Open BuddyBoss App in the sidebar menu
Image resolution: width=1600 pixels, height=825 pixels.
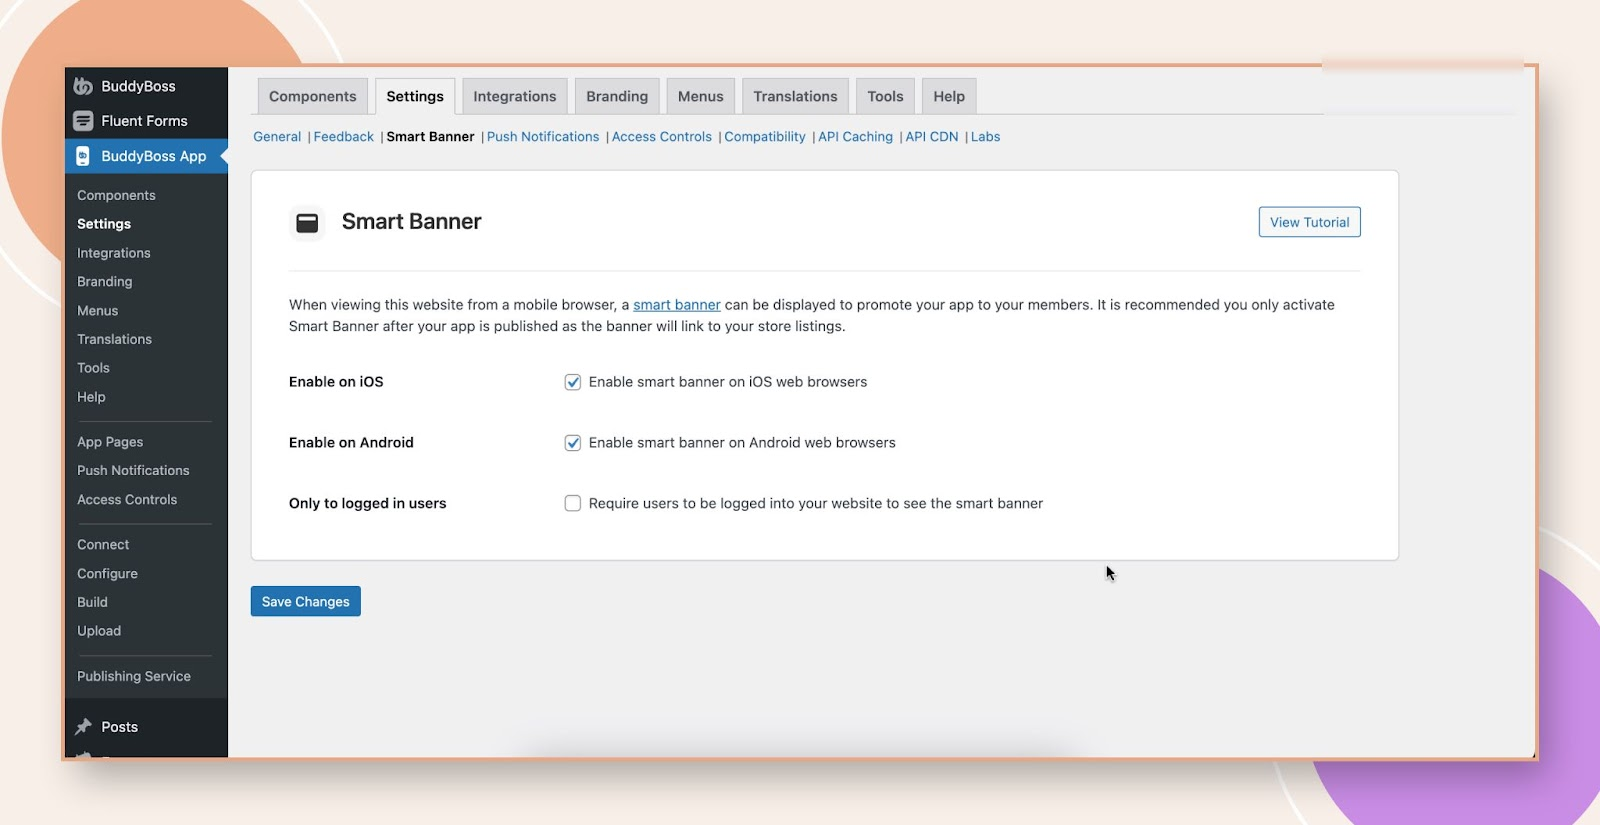pos(146,156)
